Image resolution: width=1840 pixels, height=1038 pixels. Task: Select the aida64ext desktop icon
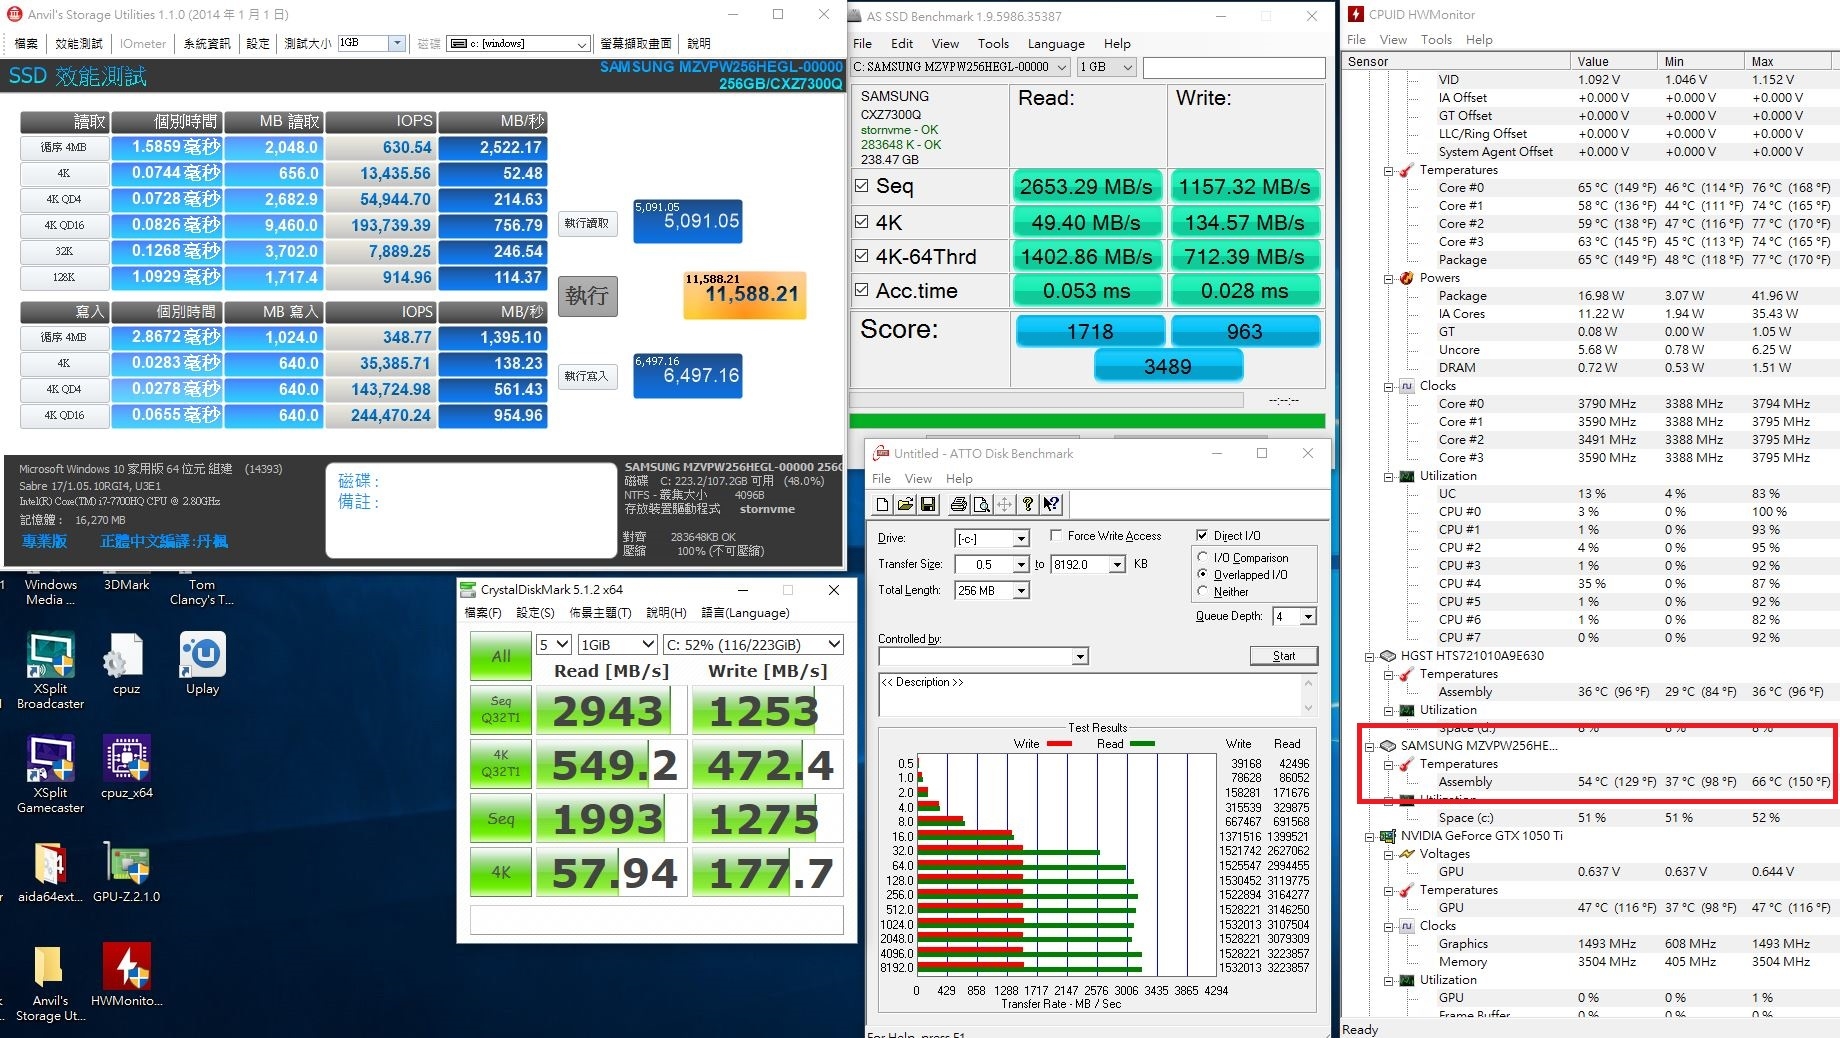[50, 873]
